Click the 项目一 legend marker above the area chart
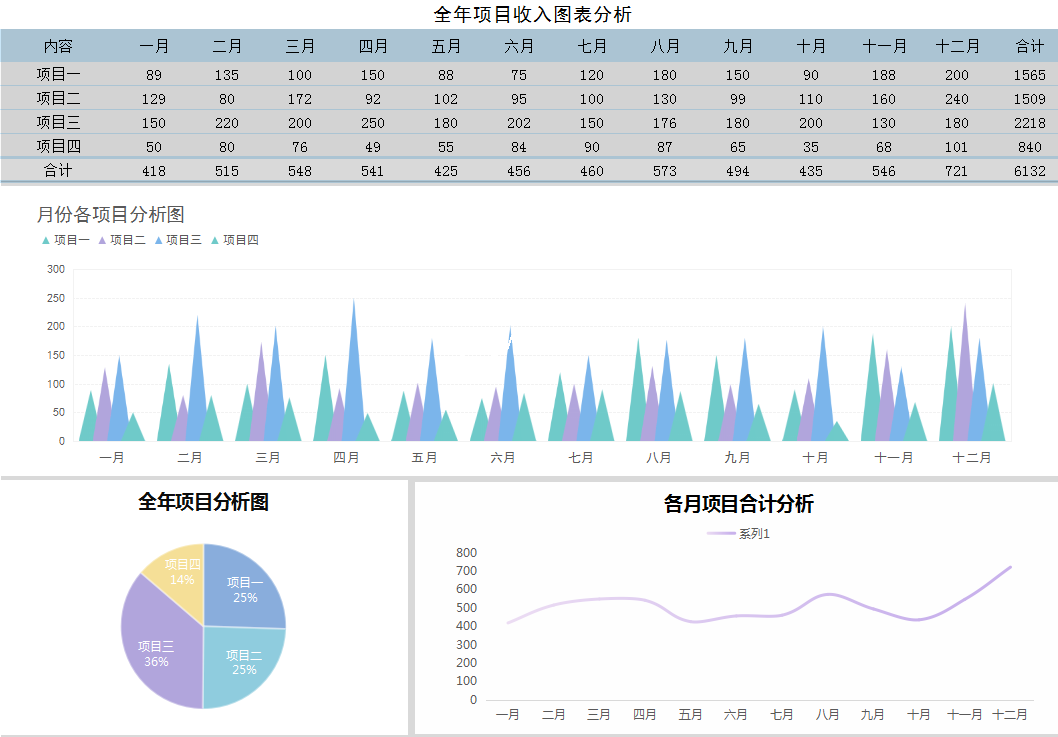 pyautogui.click(x=46, y=240)
